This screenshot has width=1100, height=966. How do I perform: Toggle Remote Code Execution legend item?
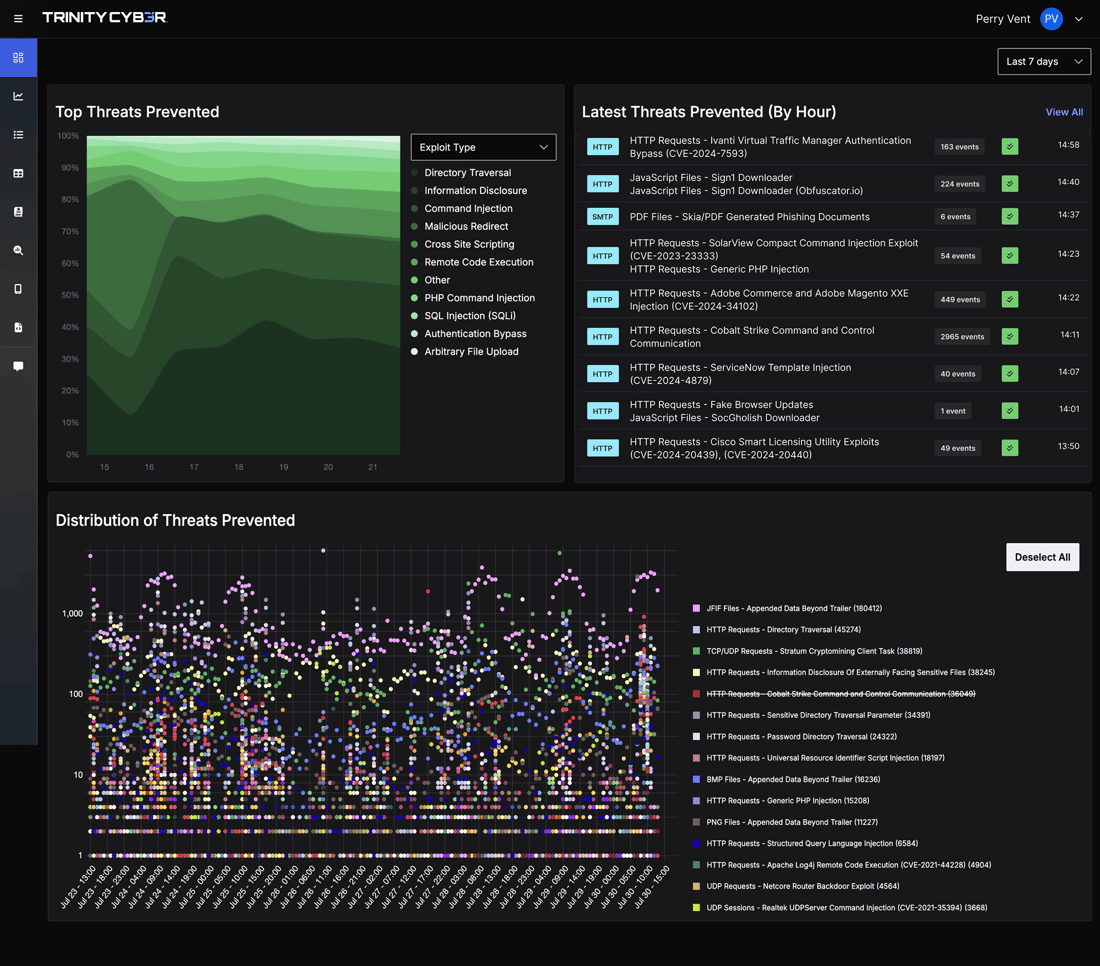click(x=472, y=262)
